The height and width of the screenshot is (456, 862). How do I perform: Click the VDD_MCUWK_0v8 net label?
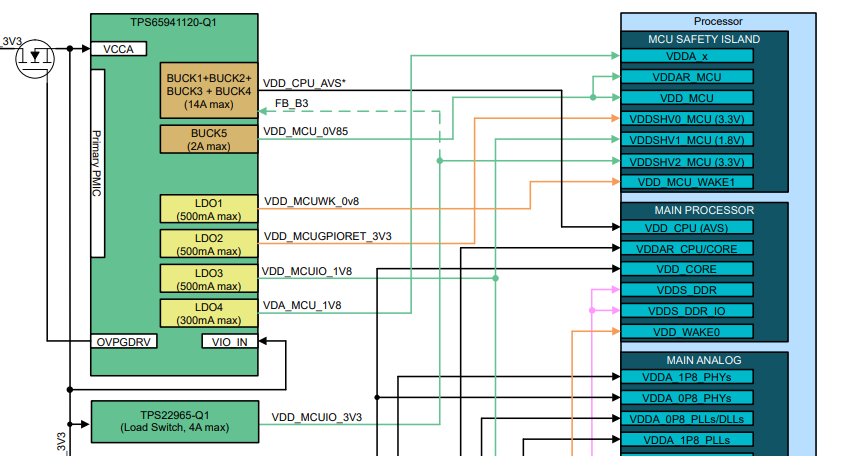(311, 201)
